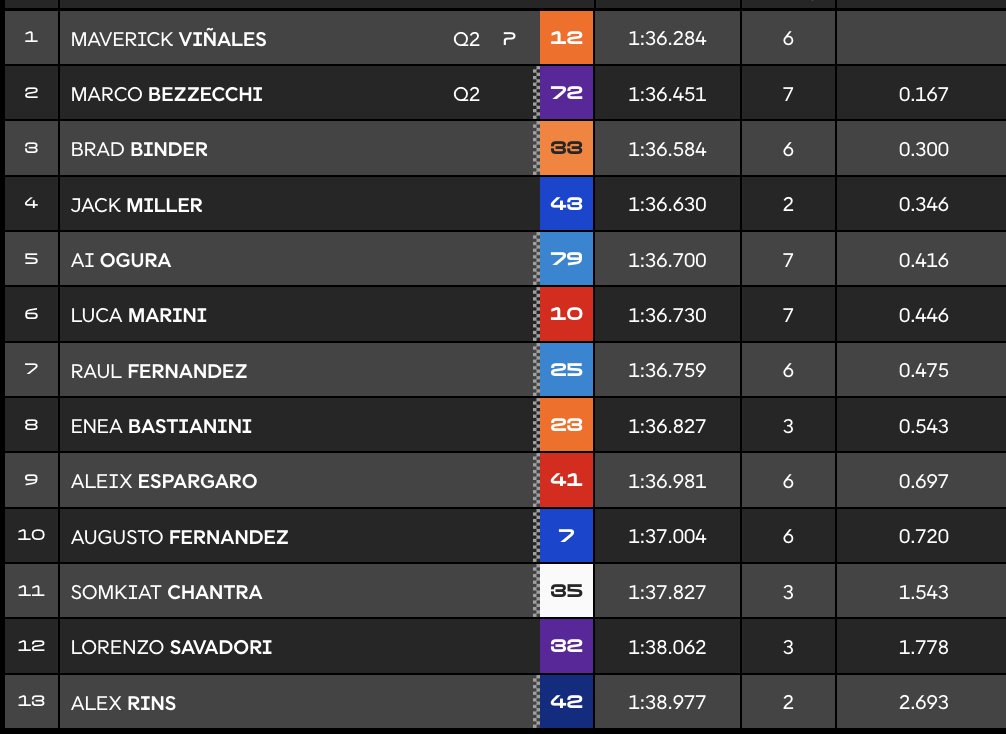The image size is (1006, 734).
Task: Click Aleix Espargaro's red 41 badge
Action: [x=566, y=481]
